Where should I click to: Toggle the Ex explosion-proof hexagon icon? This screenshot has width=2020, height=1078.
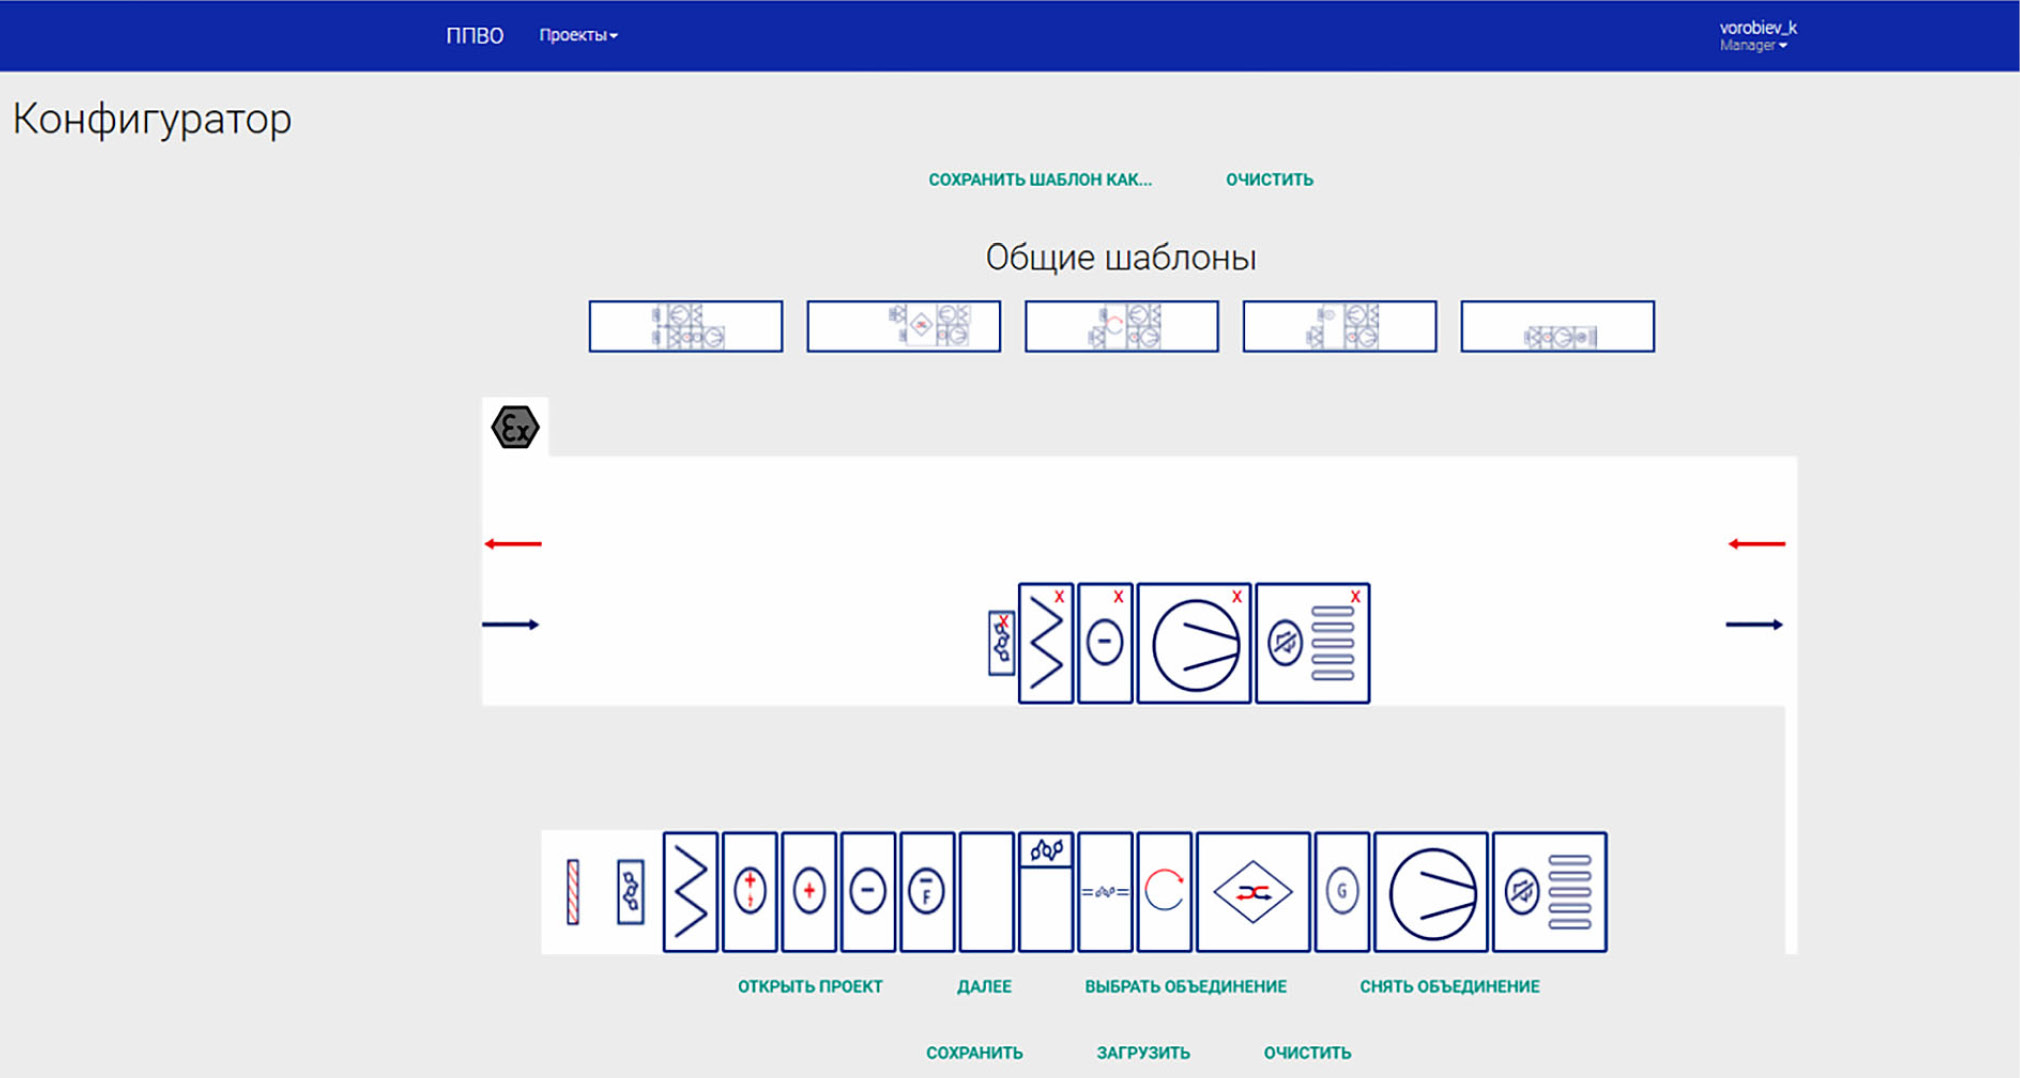tap(515, 428)
